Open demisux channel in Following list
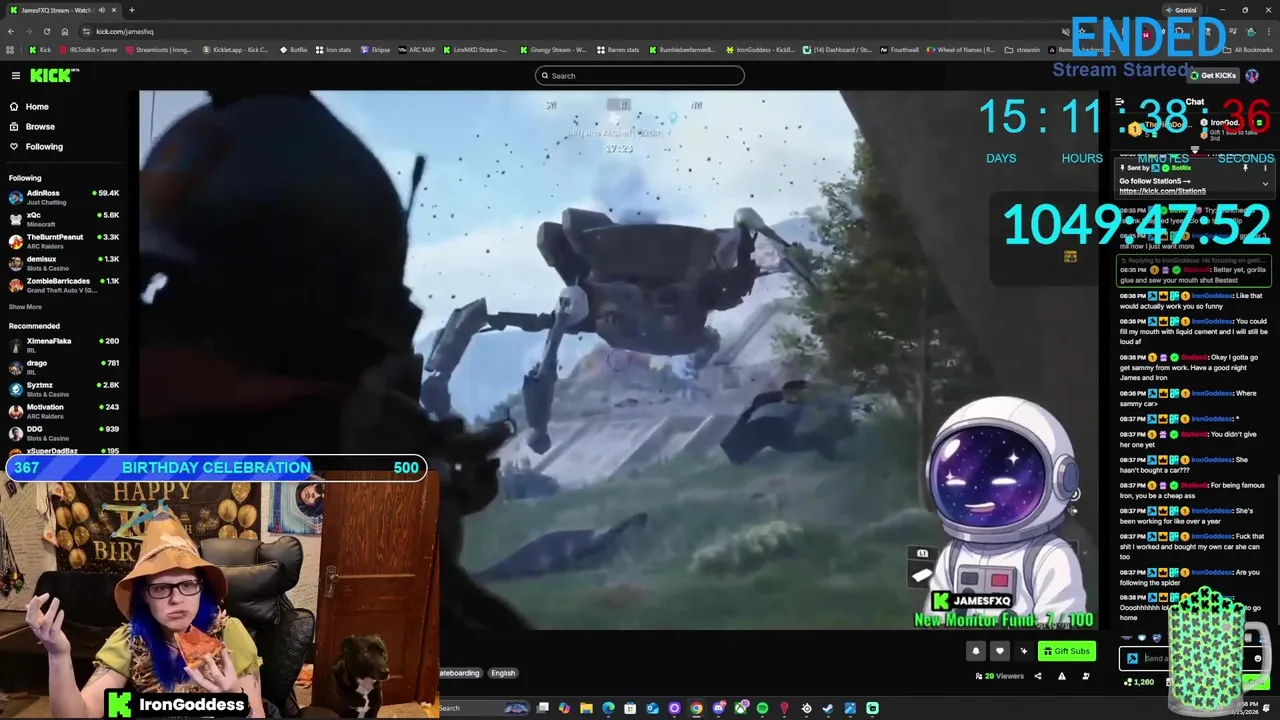 tap(64, 262)
